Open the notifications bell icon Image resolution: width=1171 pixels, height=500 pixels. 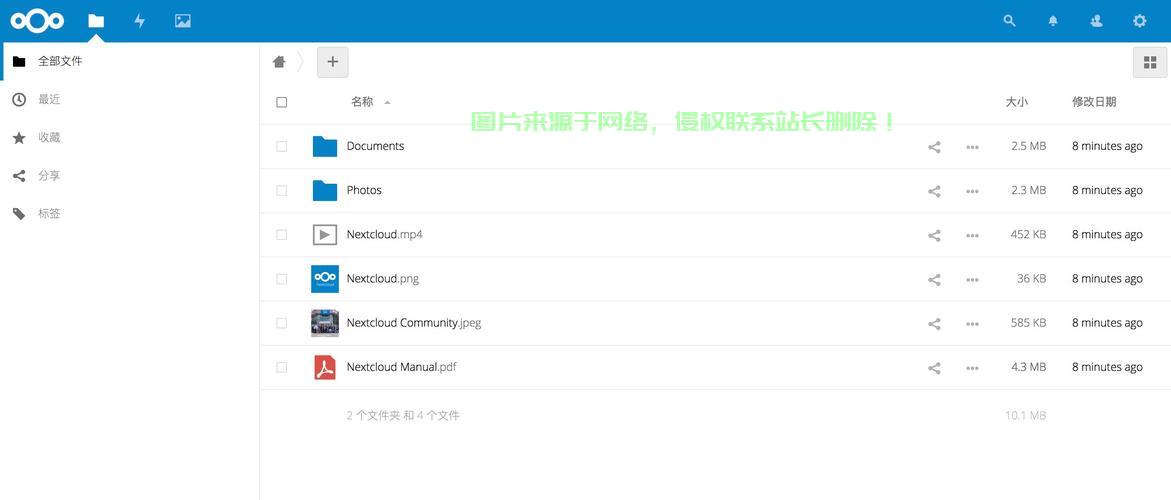pyautogui.click(x=1053, y=21)
